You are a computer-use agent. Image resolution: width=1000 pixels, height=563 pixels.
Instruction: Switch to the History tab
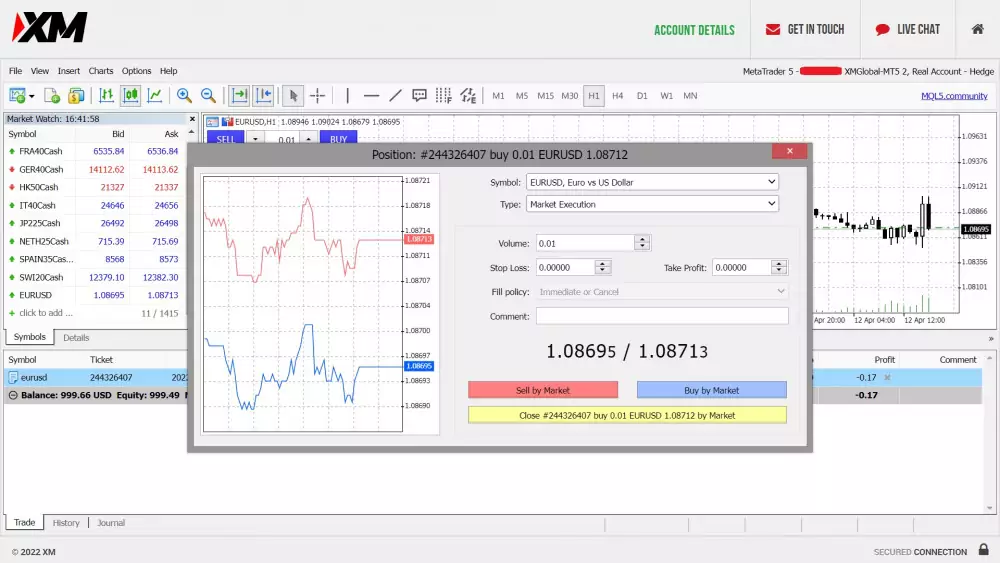tap(66, 523)
